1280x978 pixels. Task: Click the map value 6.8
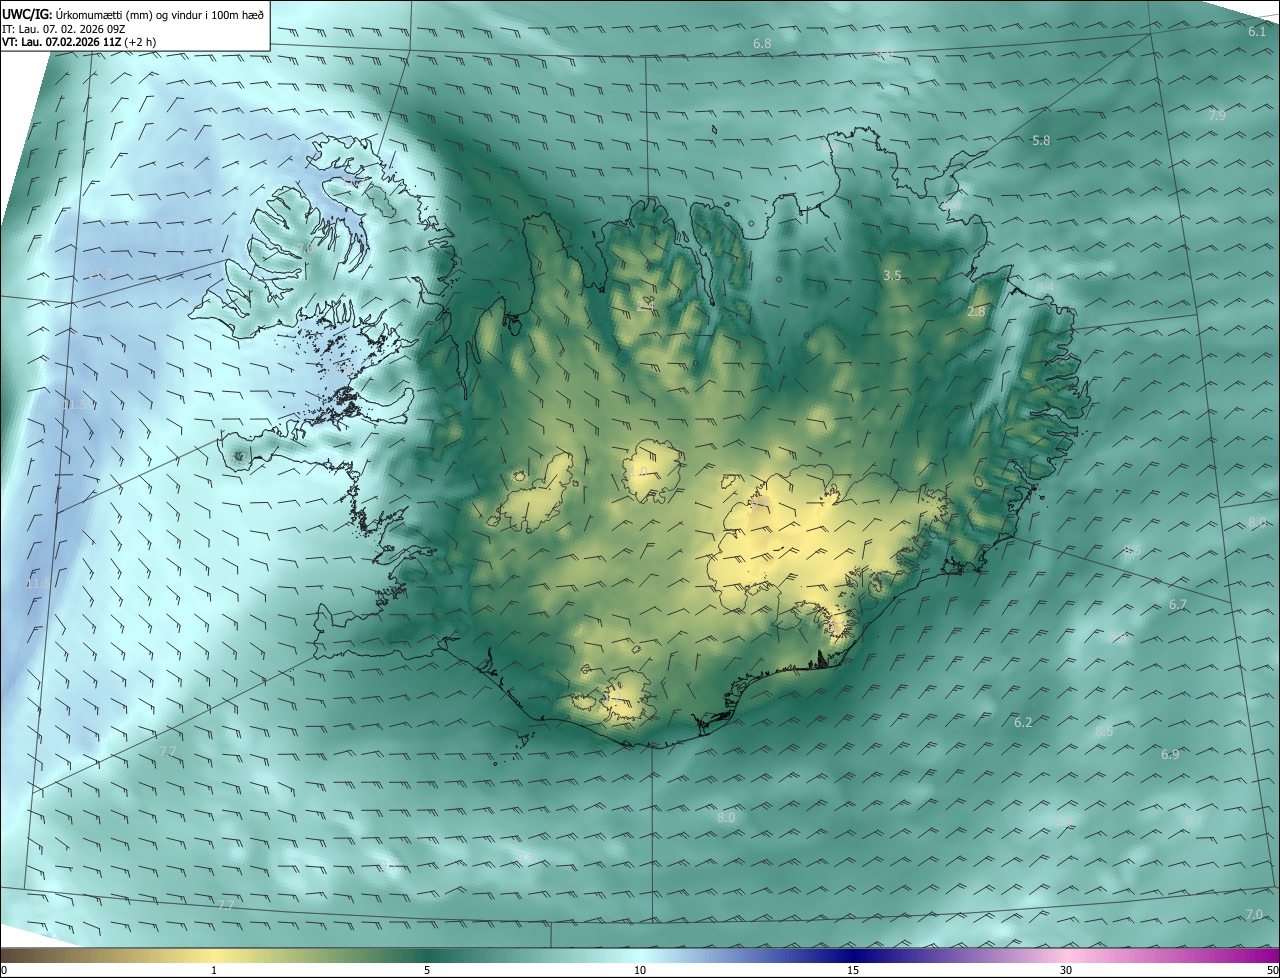pyautogui.click(x=762, y=44)
